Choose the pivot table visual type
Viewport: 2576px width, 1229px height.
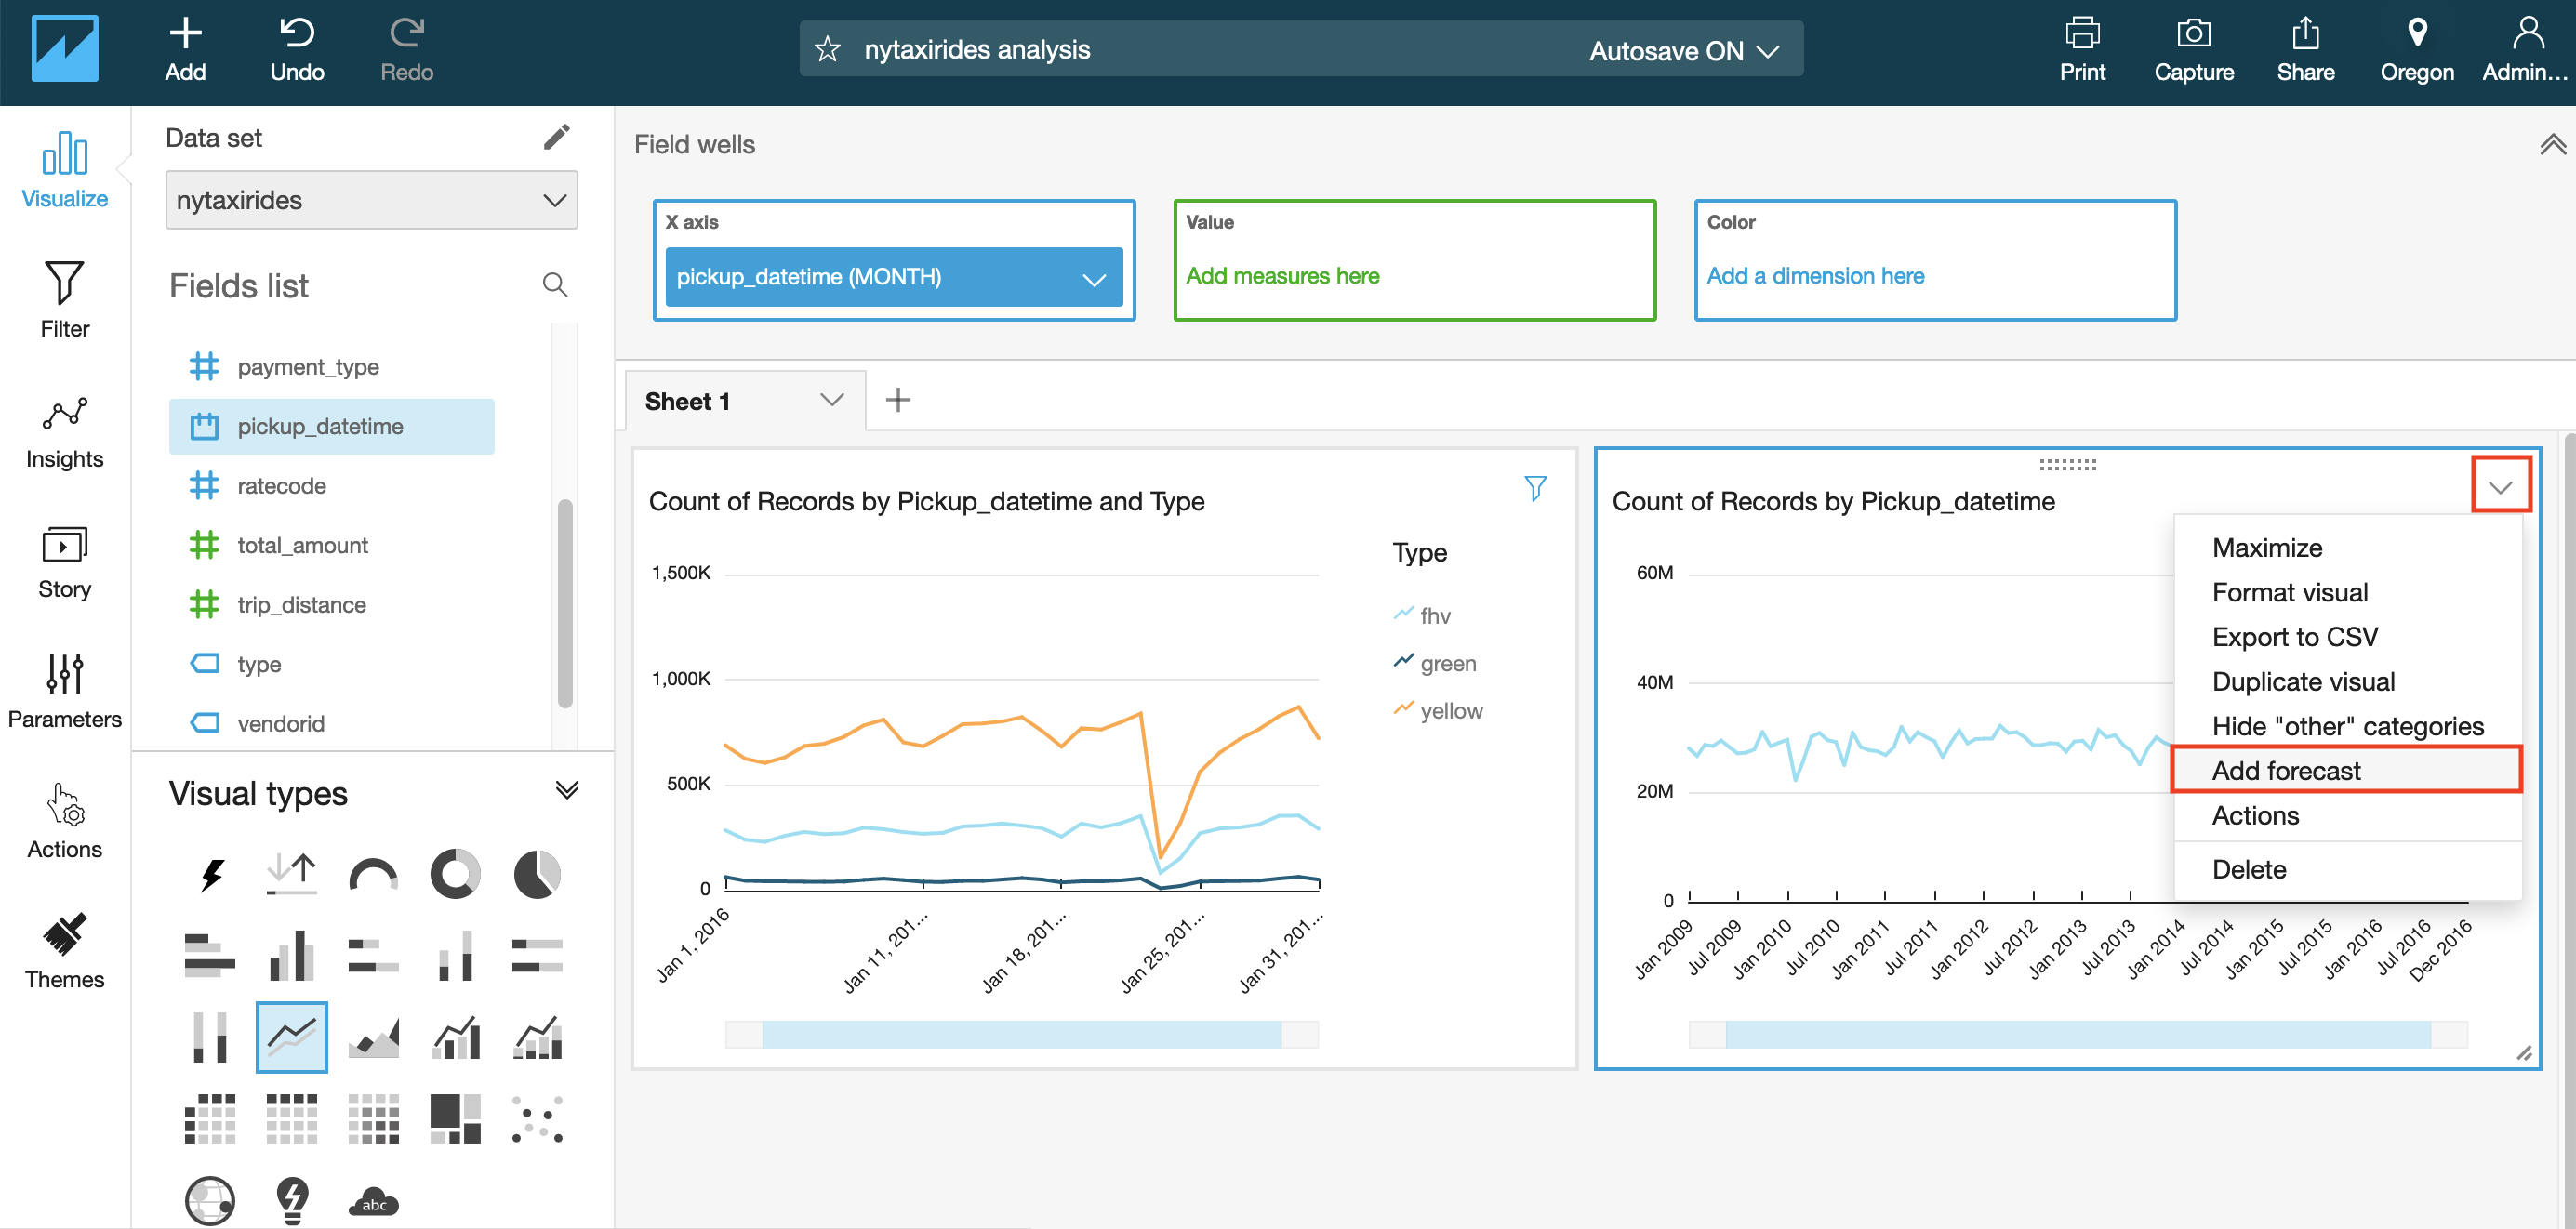[x=210, y=1118]
